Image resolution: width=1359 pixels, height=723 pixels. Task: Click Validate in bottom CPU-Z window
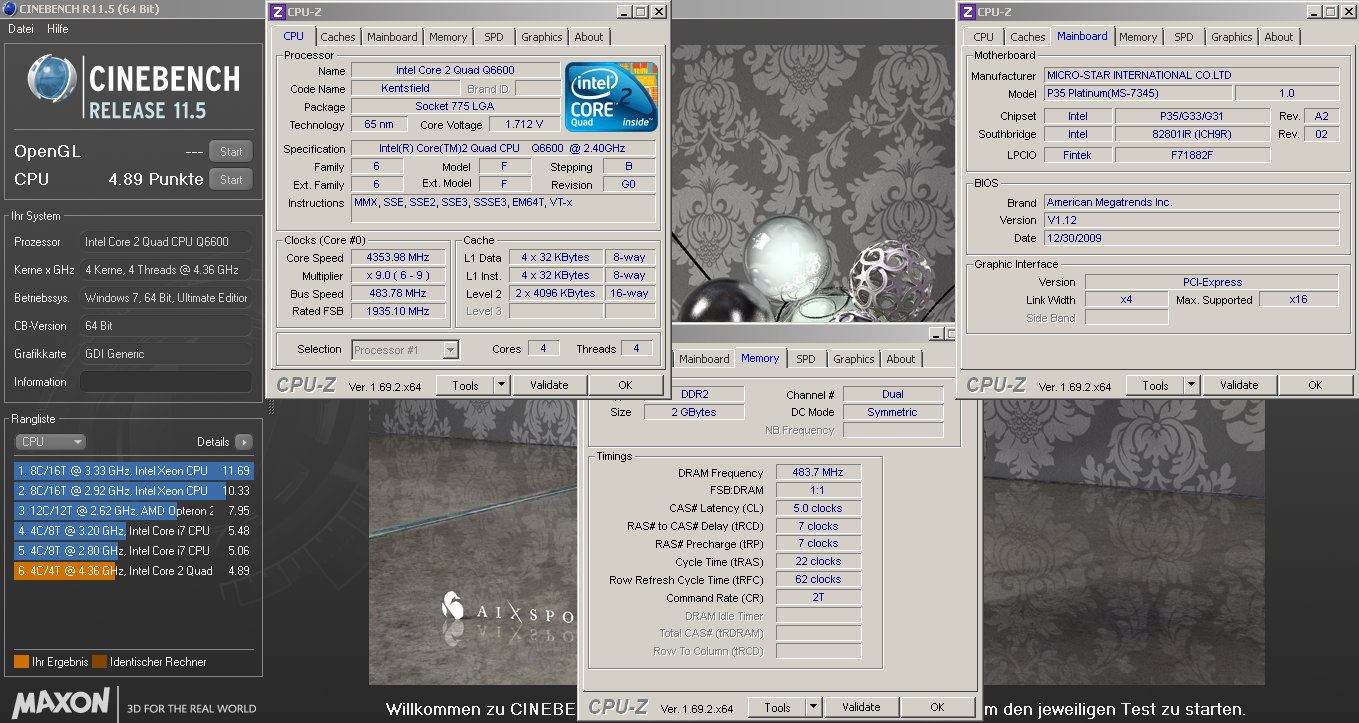pyautogui.click(x=861, y=707)
